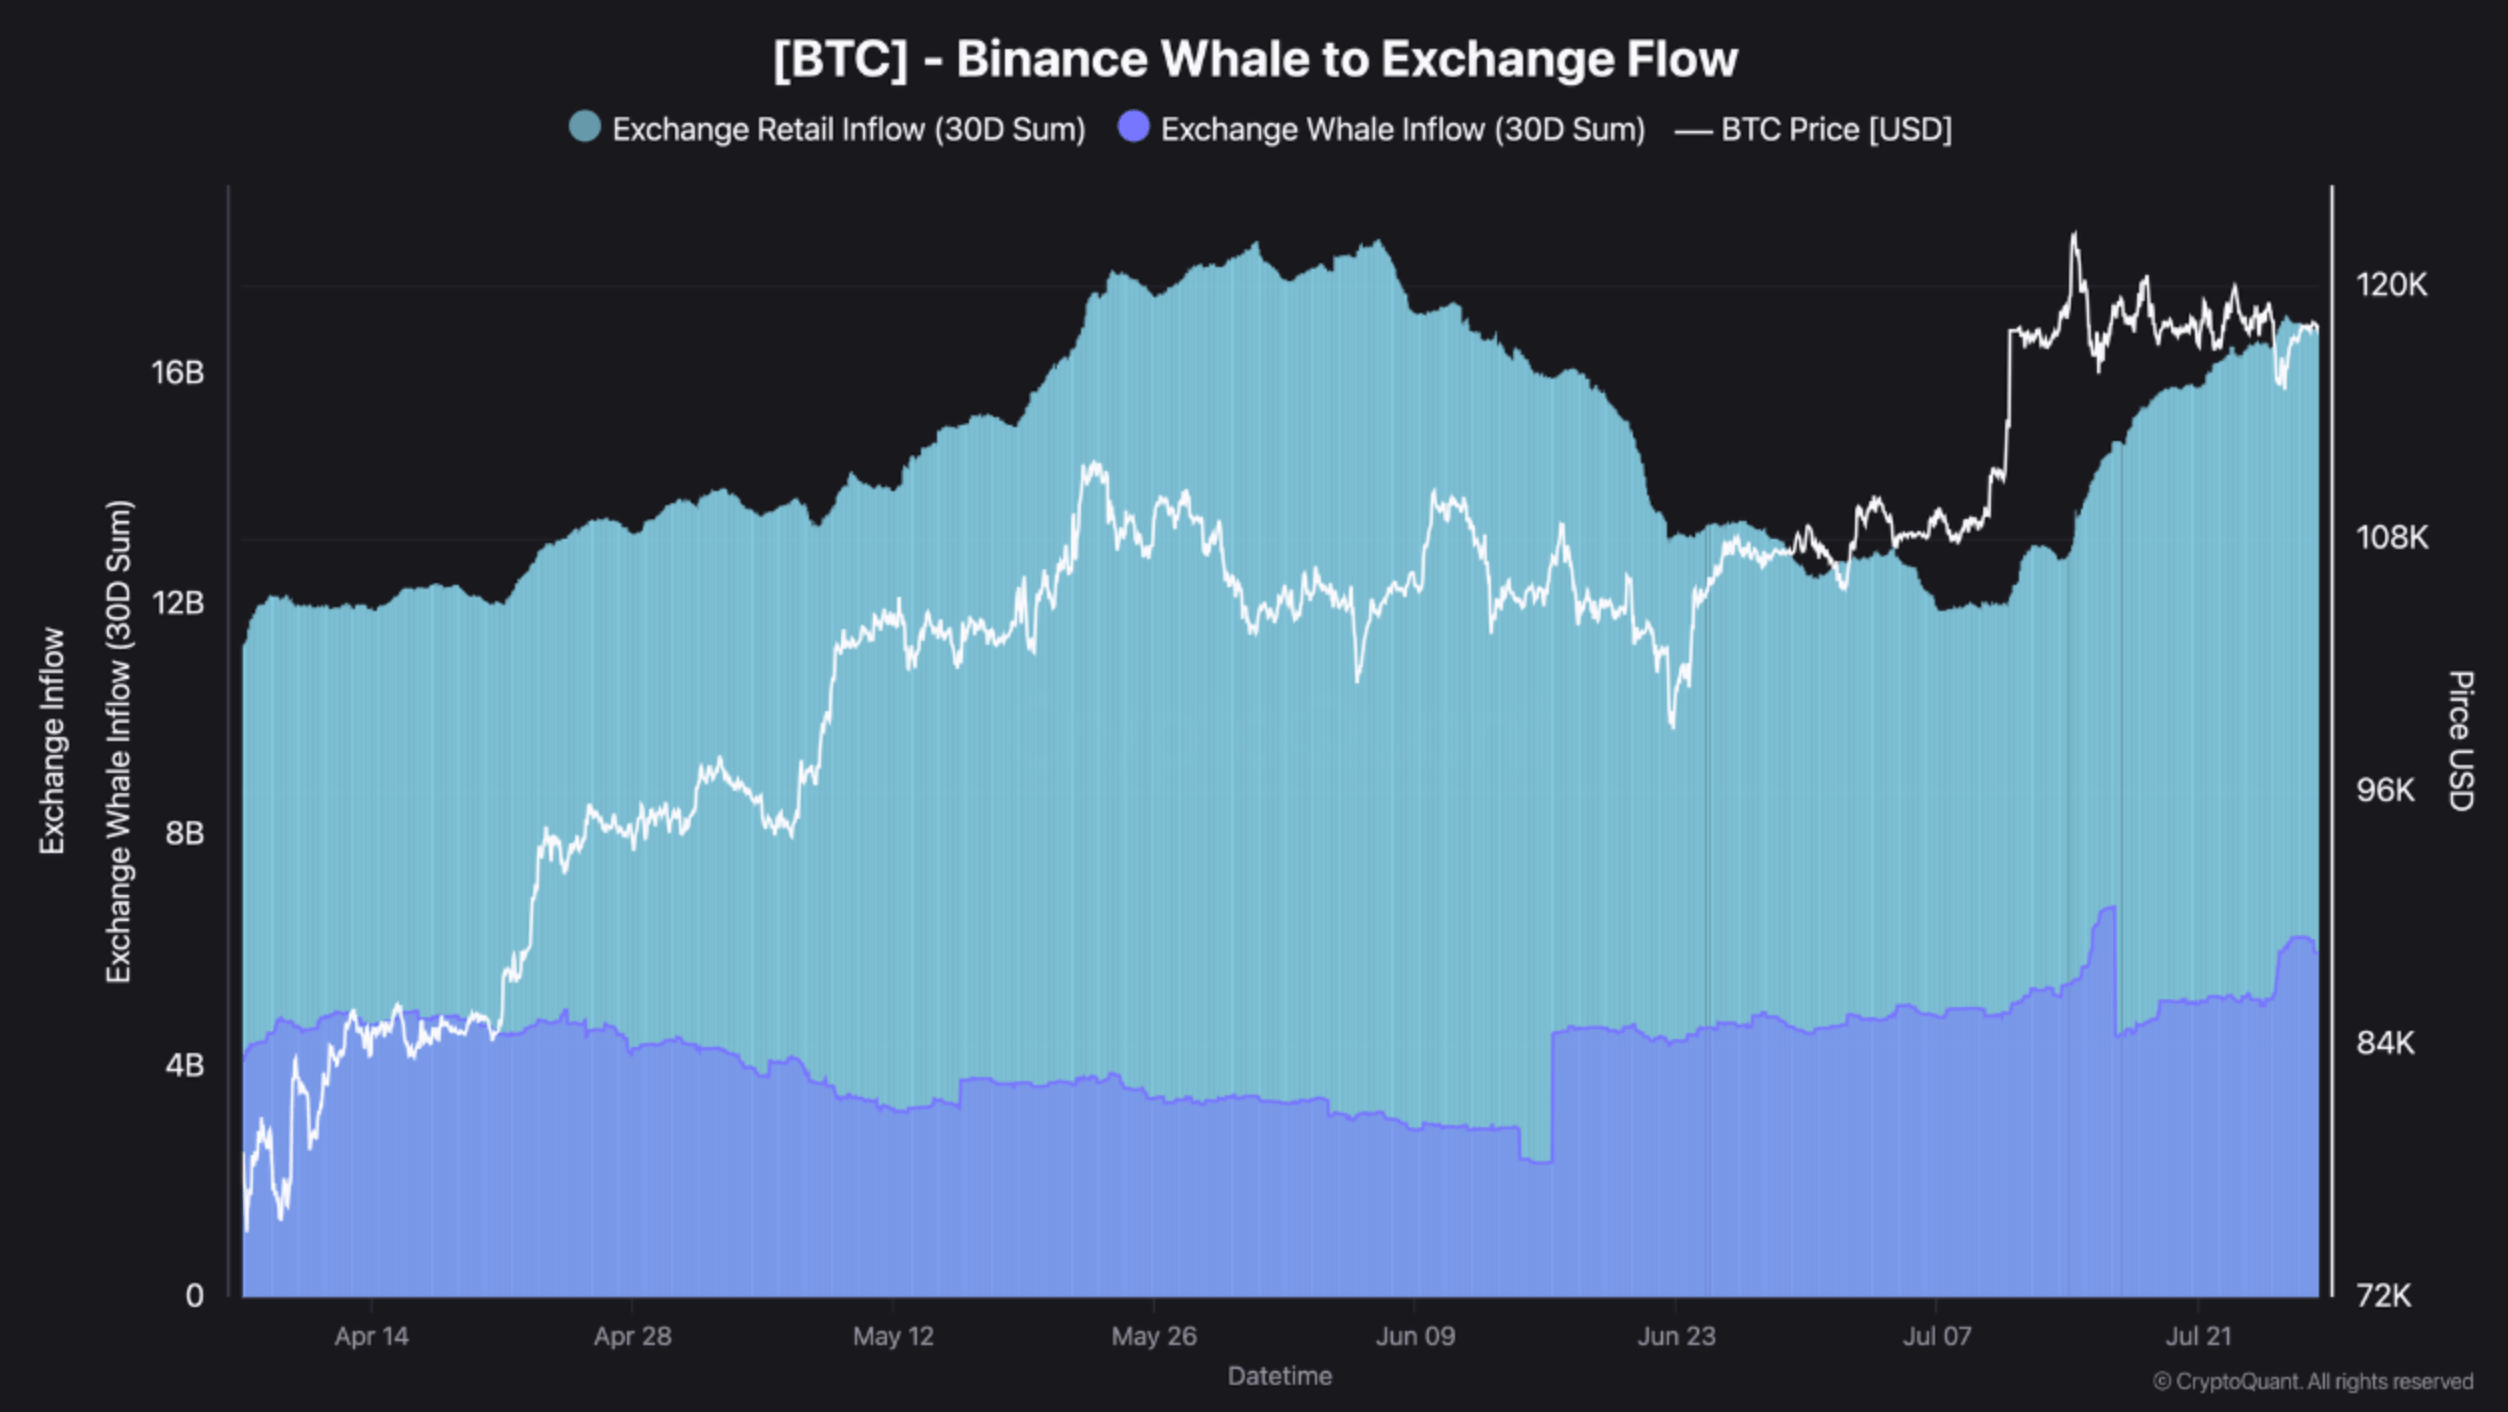Viewport: 2508px width, 1412px height.
Task: Click the white BTC Price legend line marker
Action: pyautogui.click(x=1693, y=131)
